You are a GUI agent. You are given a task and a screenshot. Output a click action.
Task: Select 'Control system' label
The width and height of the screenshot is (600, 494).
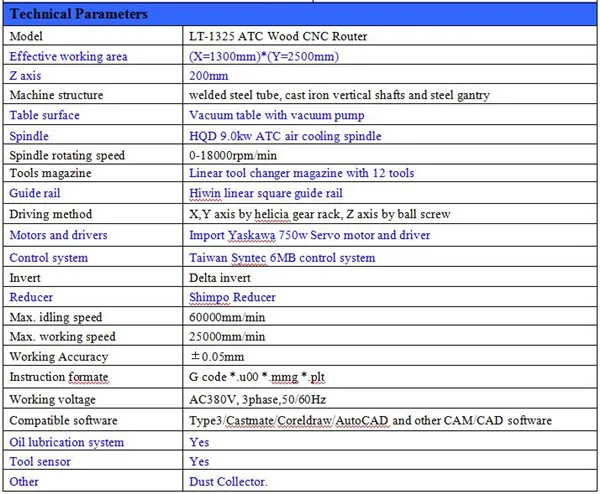[x=49, y=258]
